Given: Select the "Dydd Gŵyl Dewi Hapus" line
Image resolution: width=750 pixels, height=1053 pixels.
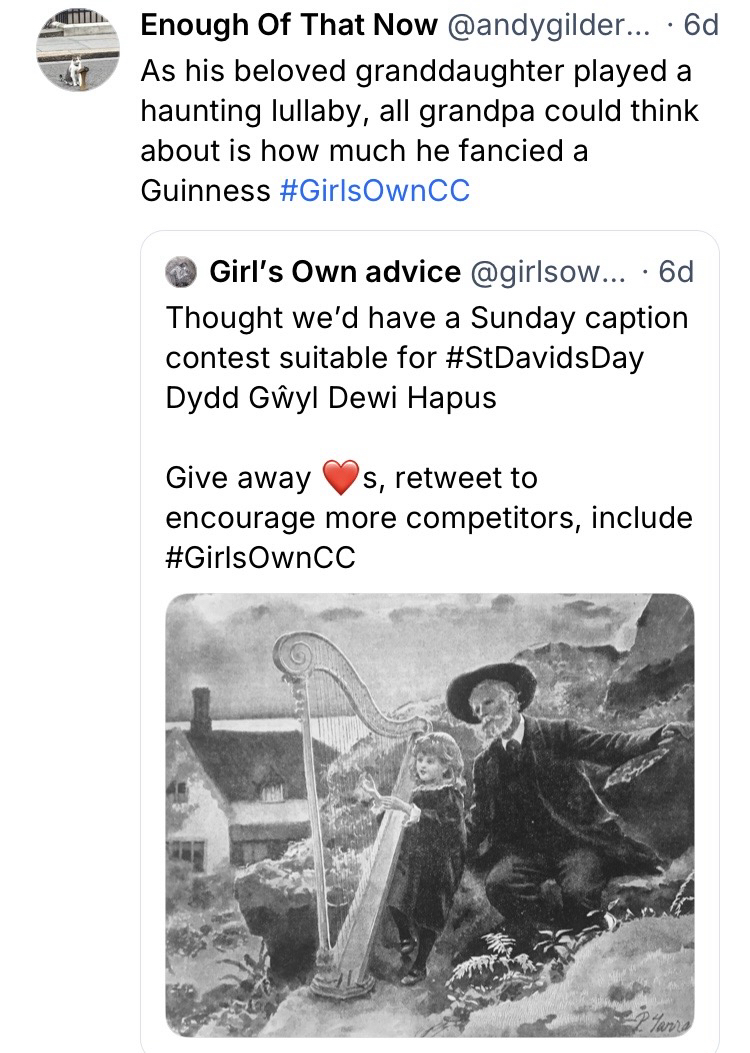Looking at the screenshot, I should [x=331, y=396].
